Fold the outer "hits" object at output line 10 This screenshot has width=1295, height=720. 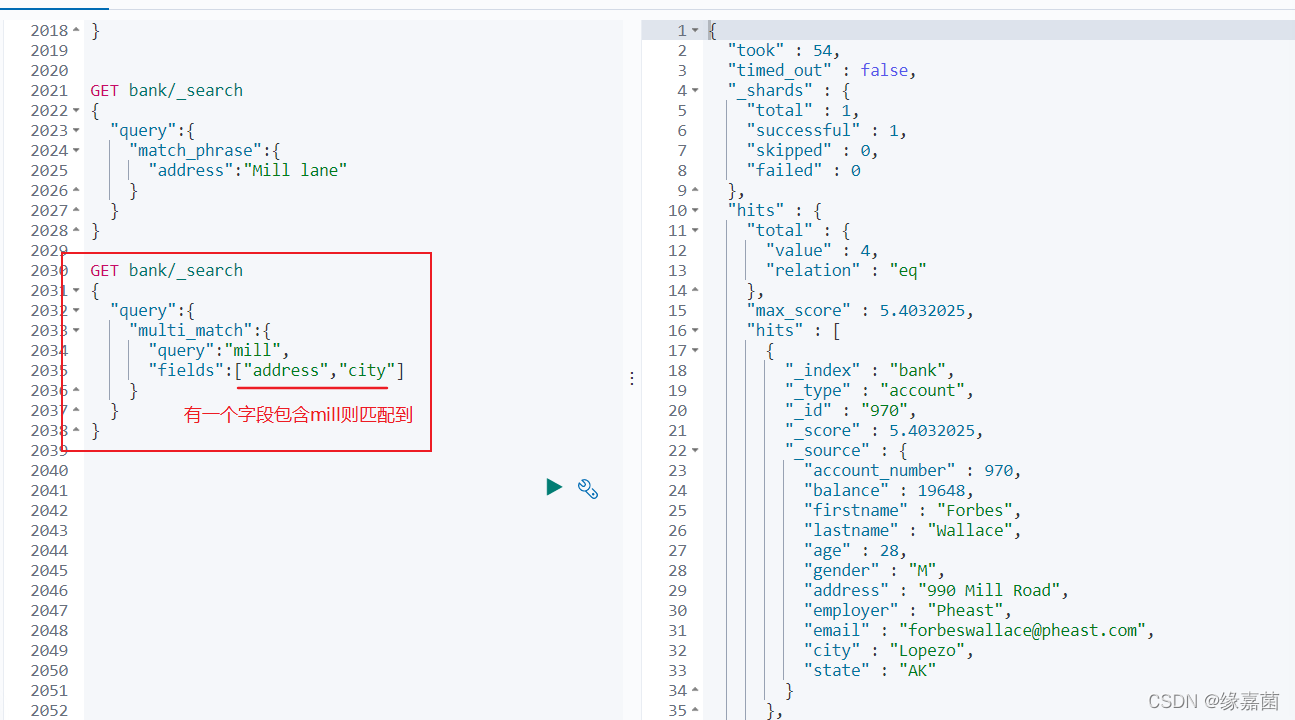(696, 210)
